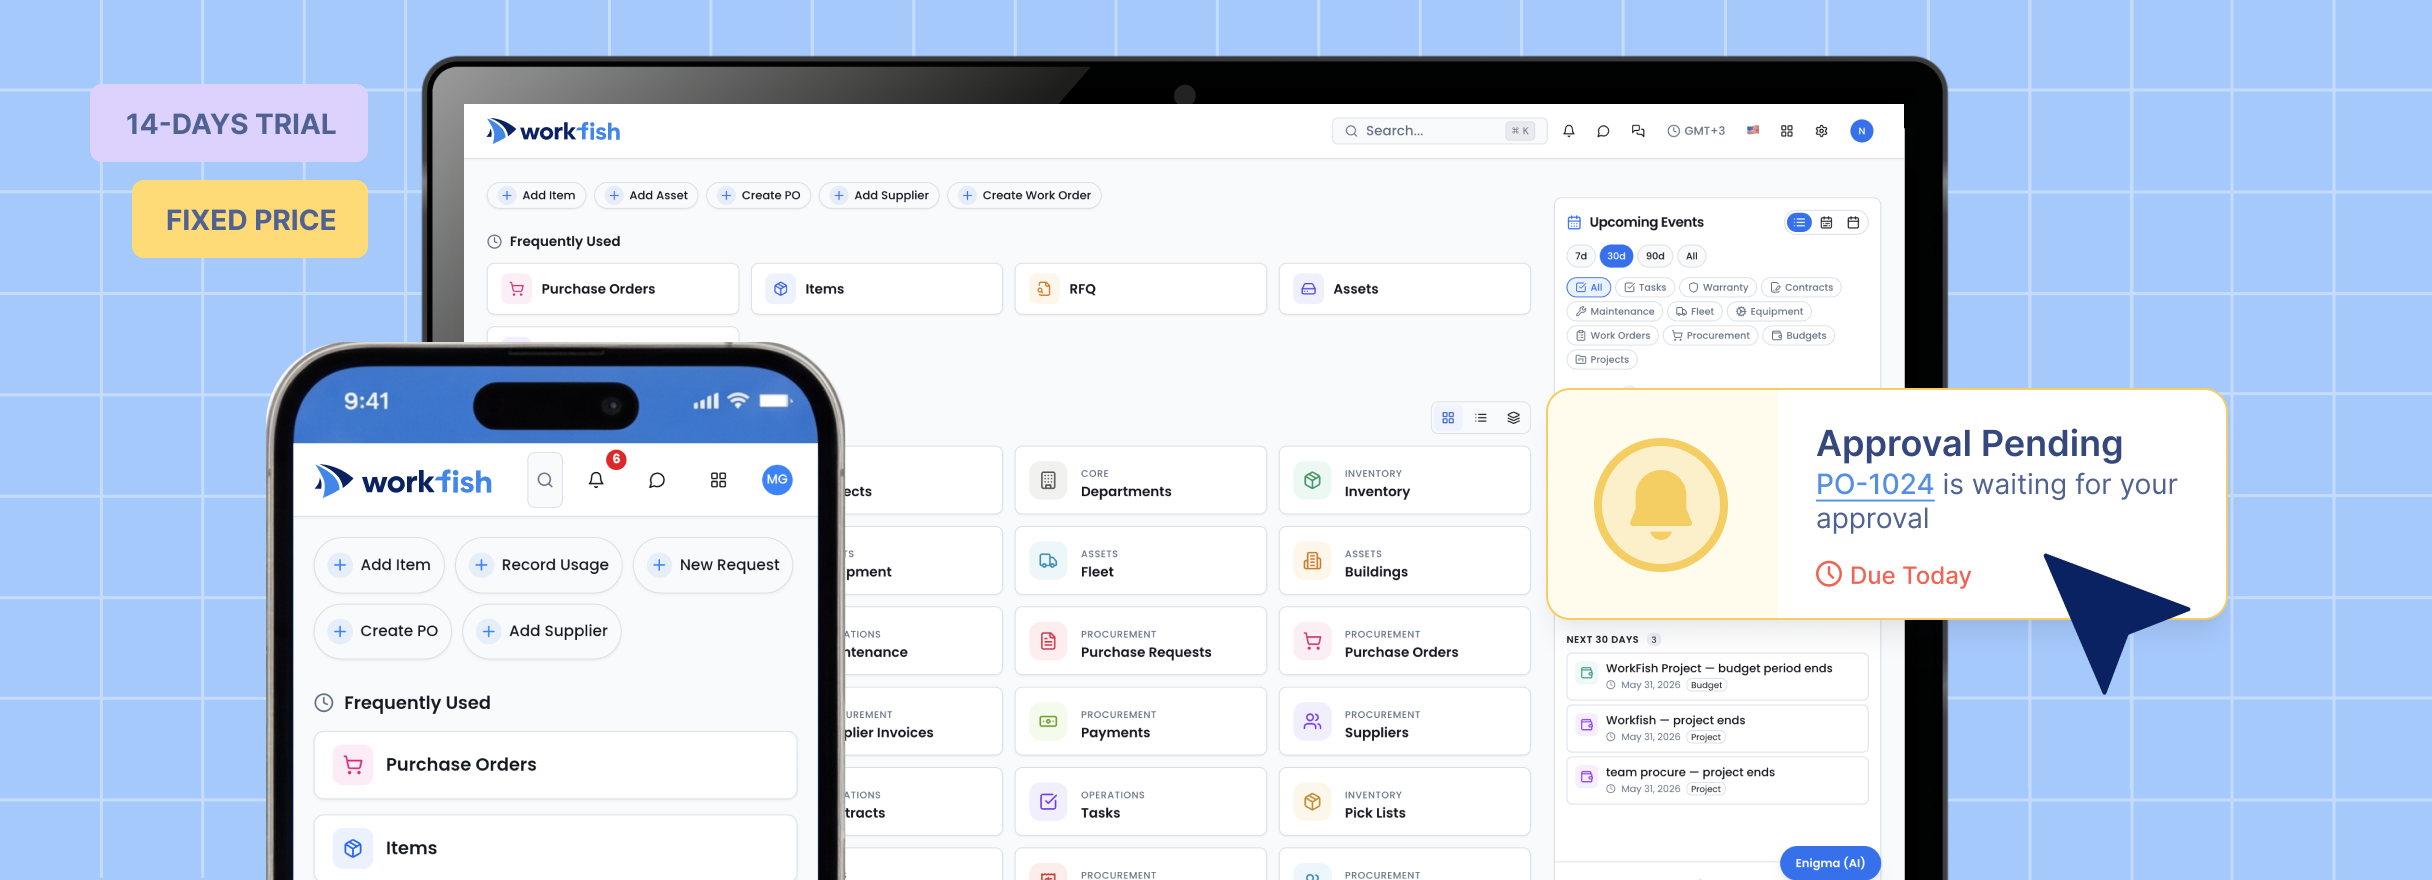Toggle the Contracts event filter
2432x880 pixels.
point(1801,287)
